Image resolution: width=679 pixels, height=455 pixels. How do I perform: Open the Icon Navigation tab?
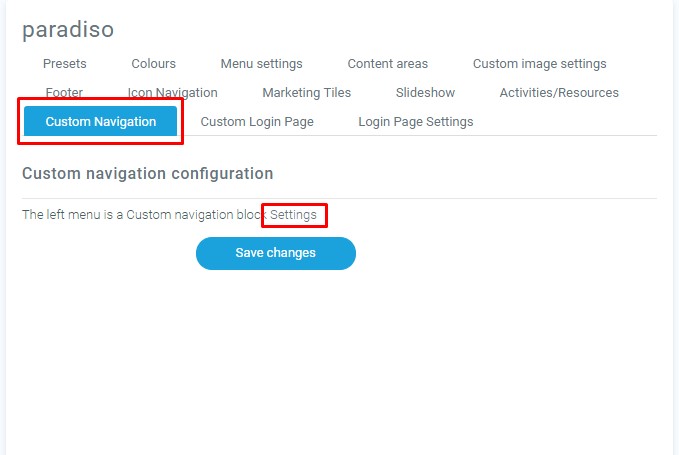click(x=172, y=93)
